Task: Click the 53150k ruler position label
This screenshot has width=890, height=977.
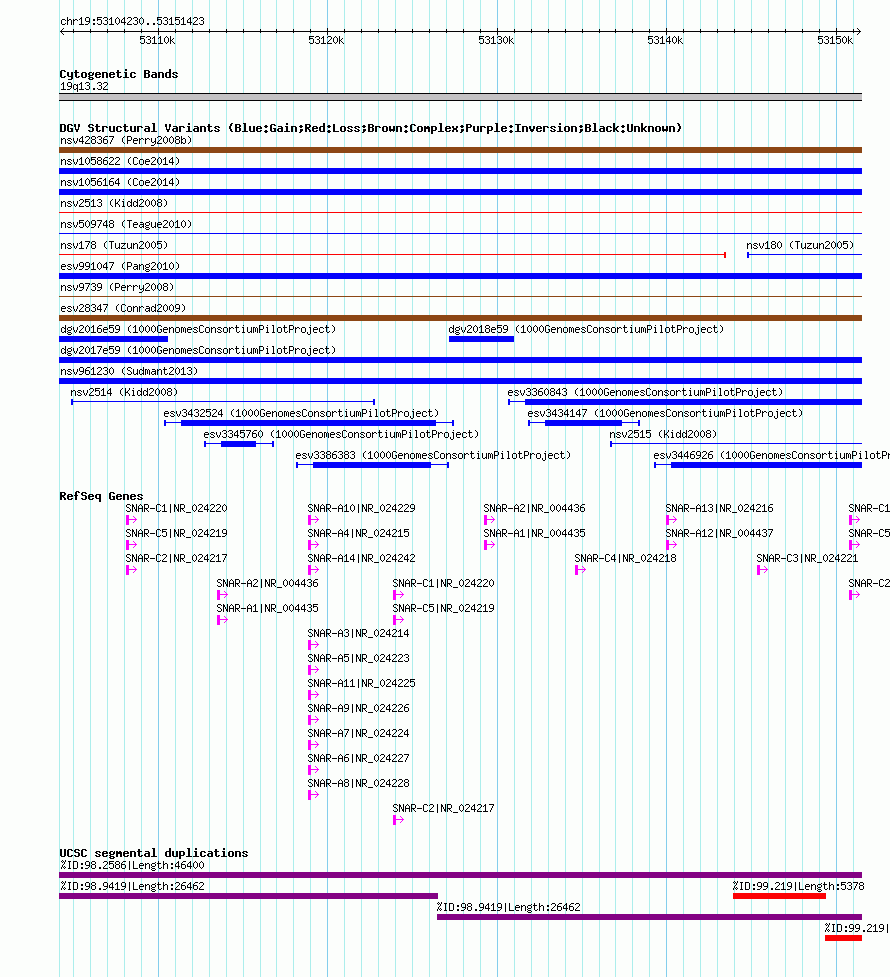Action: point(835,41)
